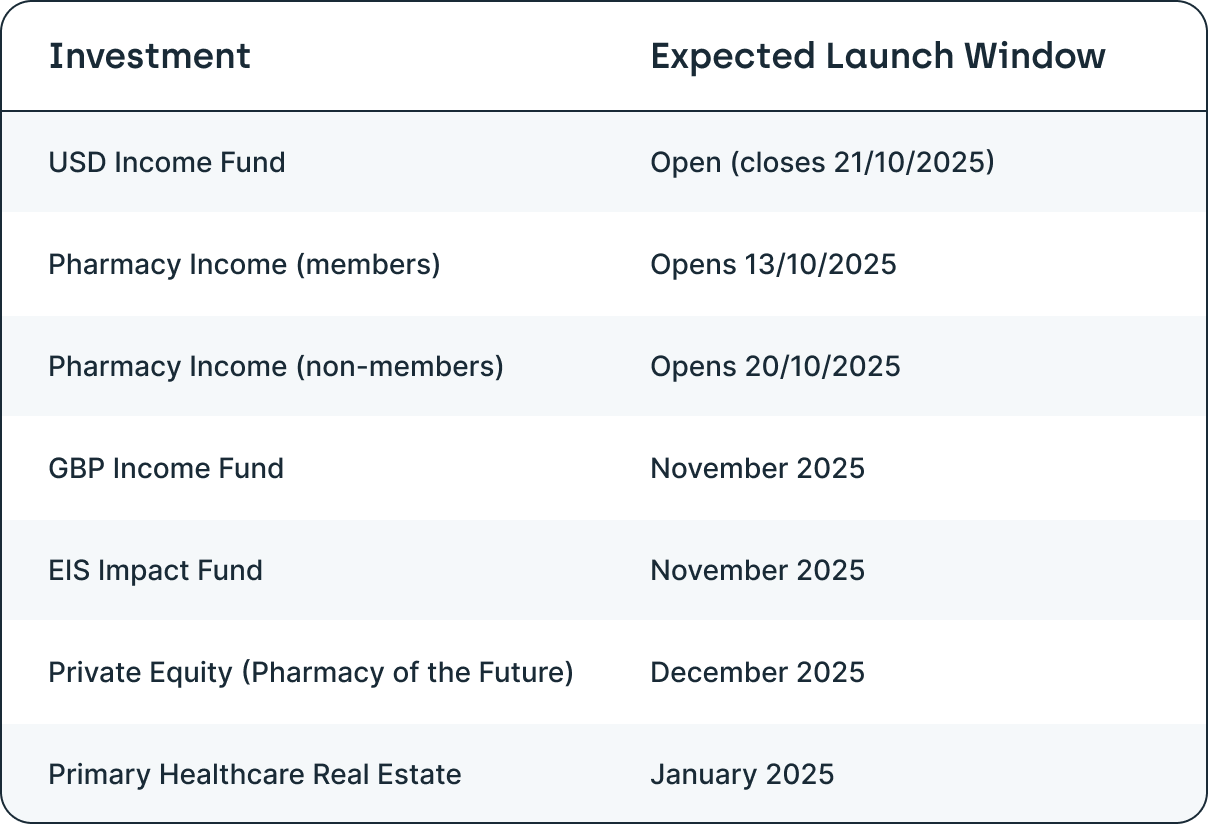
Task: Click the January 2025 launch cell
Action: tap(741, 774)
